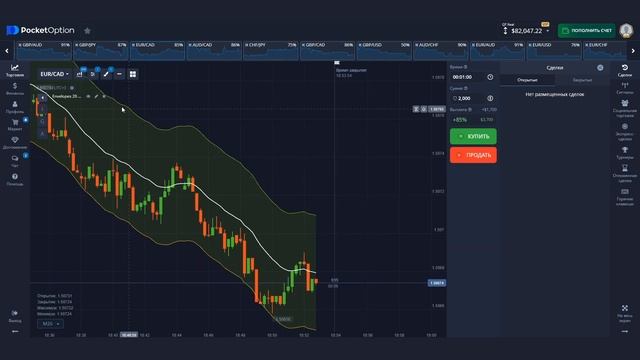Image resolution: width=640 pixels, height=360 pixels.
Task: Click the PocketOption logo
Action: 40,30
